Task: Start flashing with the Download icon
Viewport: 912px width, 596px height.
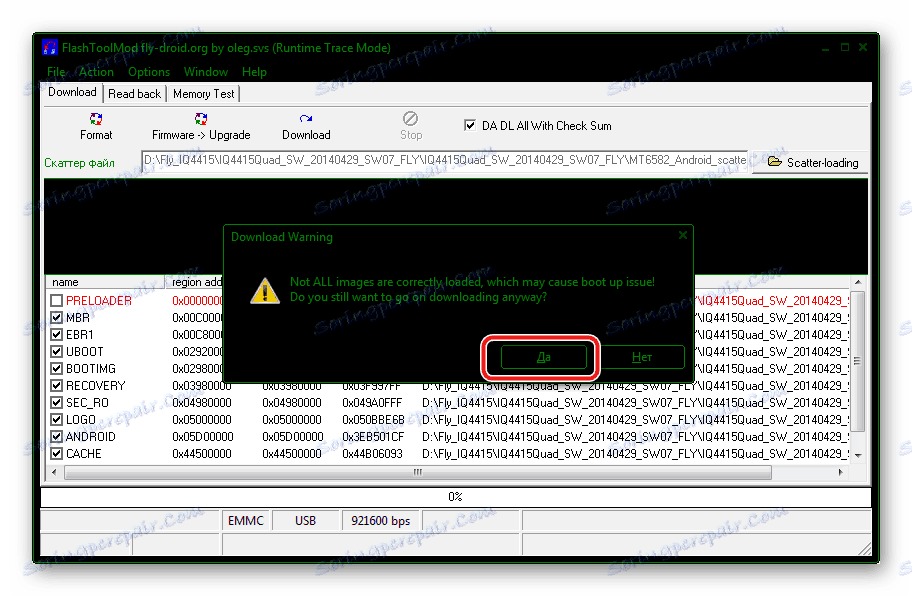Action: pos(306,119)
